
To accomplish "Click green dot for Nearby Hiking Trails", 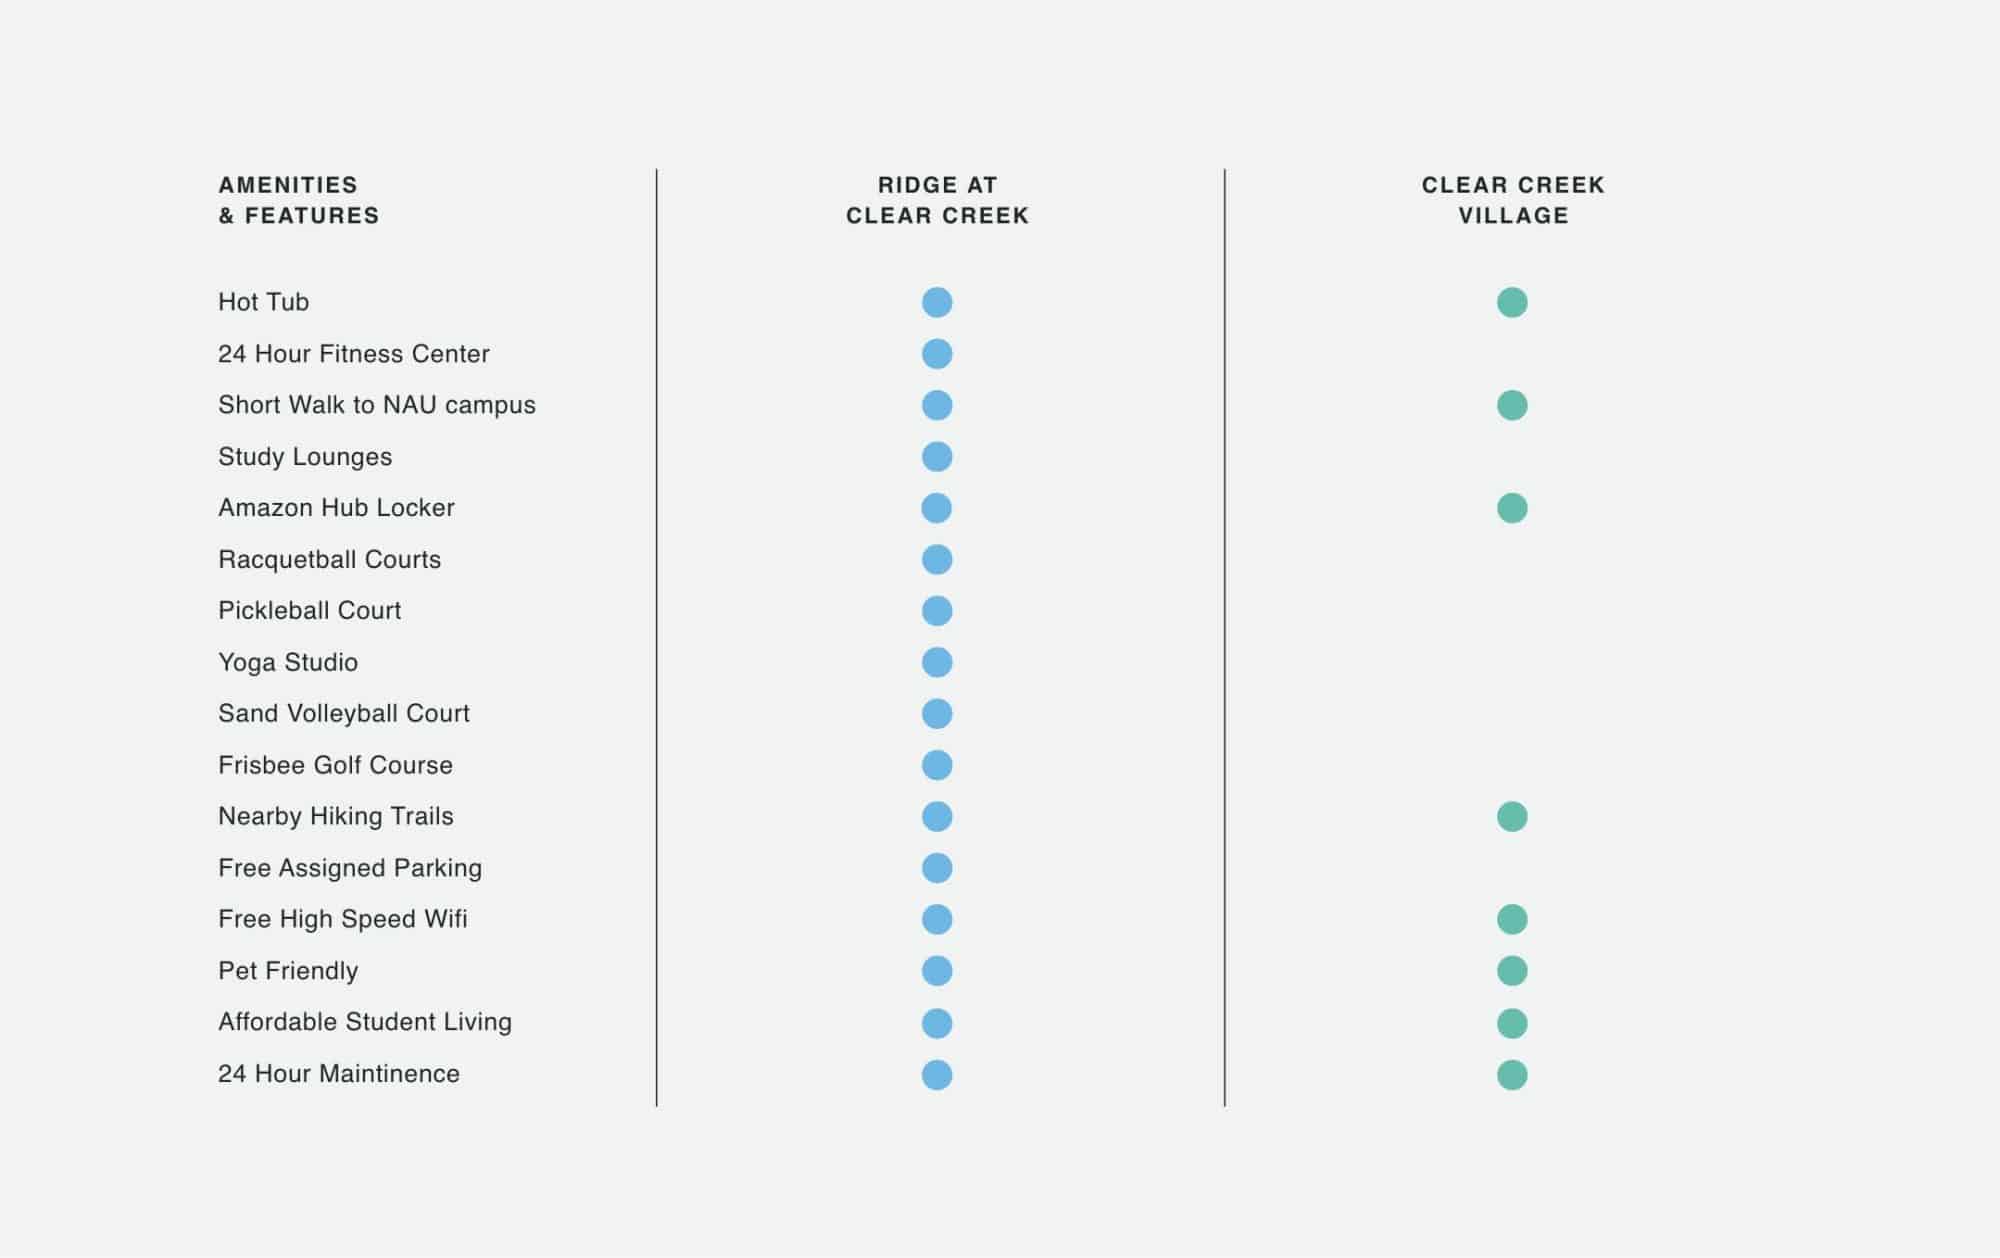I will (x=1512, y=816).
